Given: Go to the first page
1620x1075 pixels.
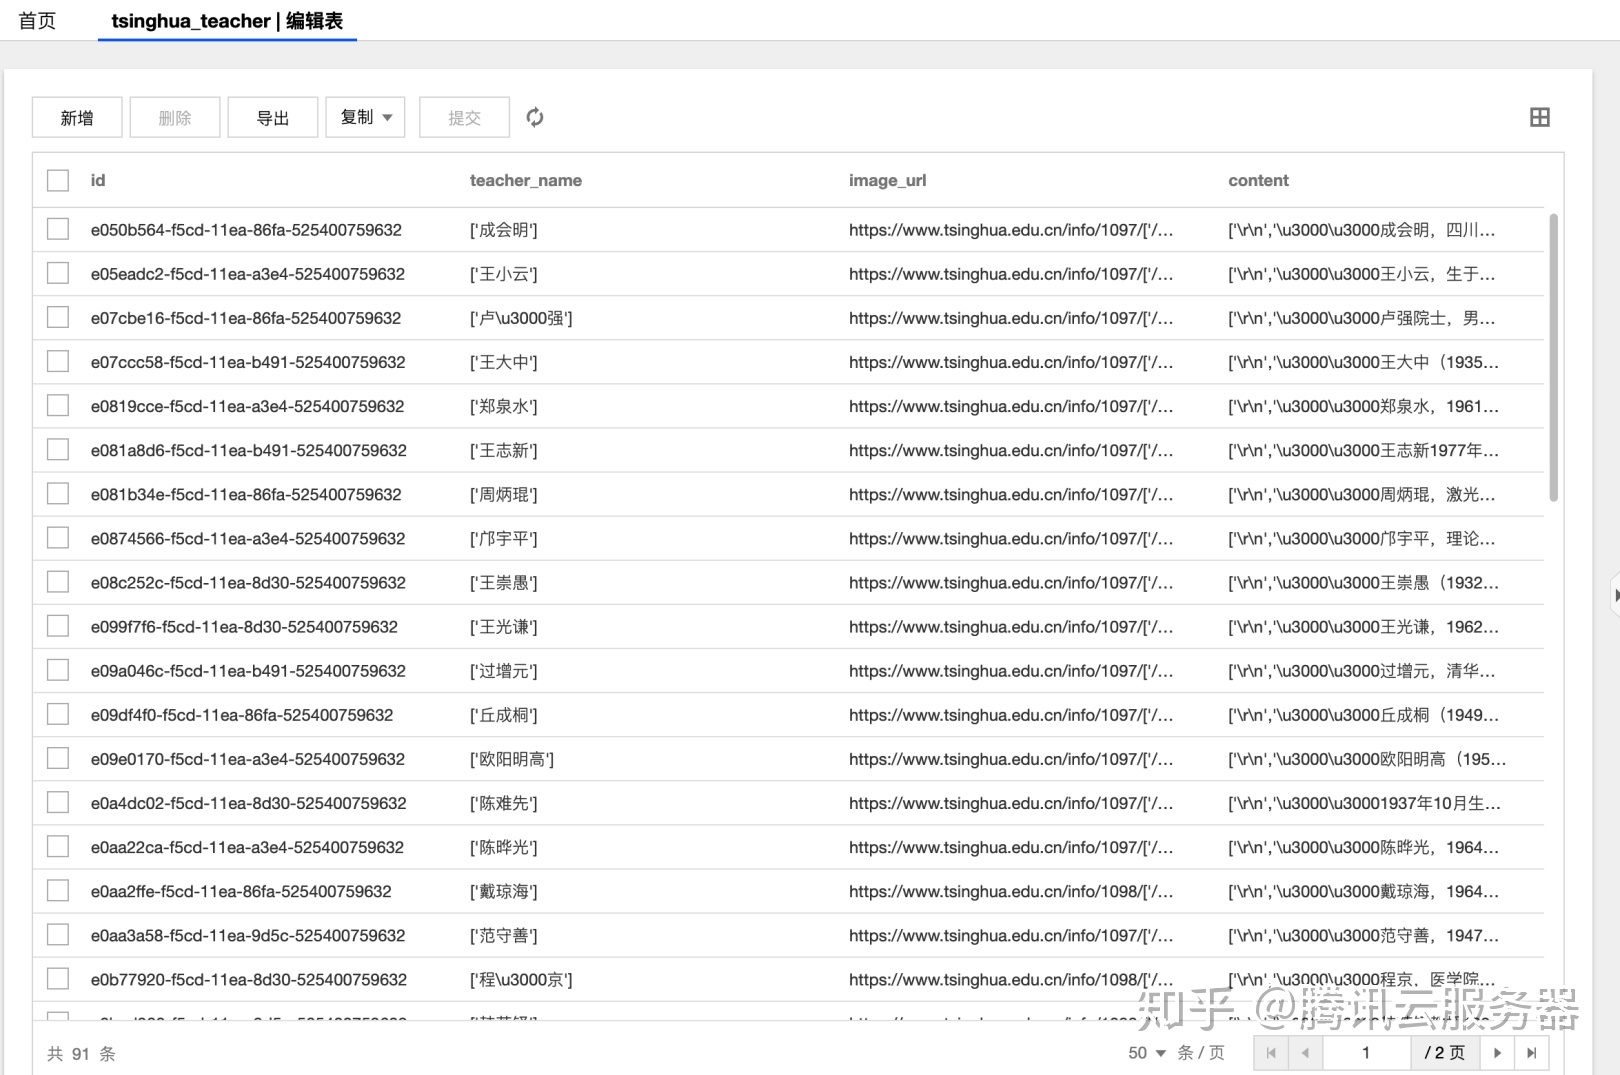Looking at the screenshot, I should click(x=1271, y=1053).
